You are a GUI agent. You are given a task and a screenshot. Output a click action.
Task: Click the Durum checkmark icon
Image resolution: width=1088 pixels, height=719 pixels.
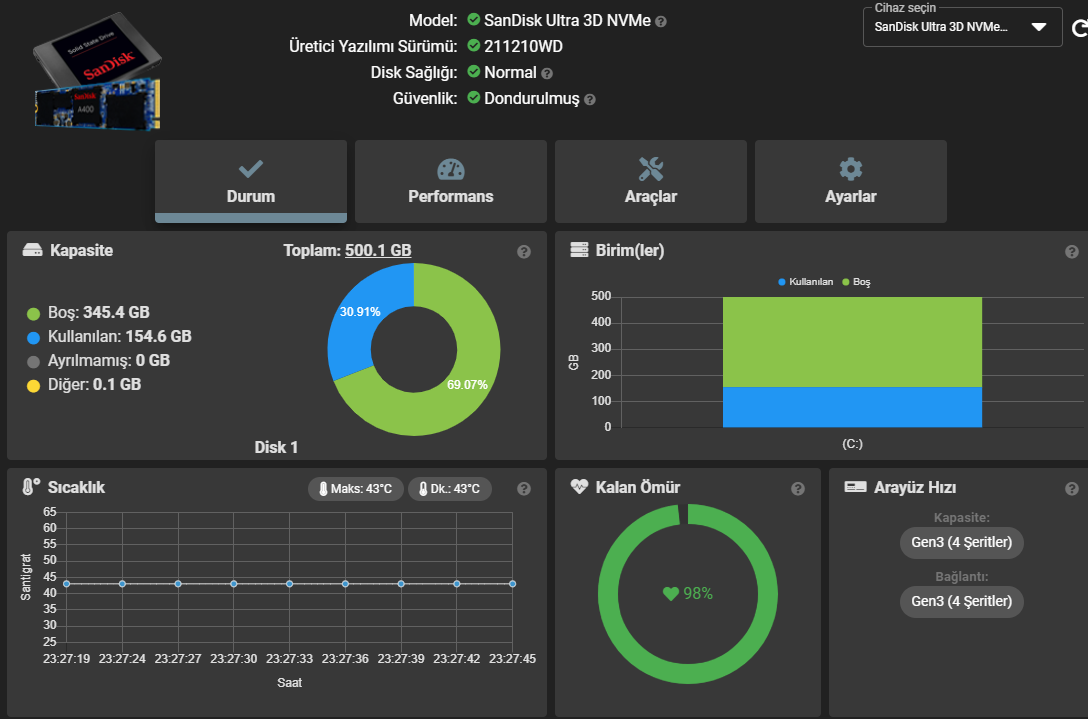[x=250, y=169]
